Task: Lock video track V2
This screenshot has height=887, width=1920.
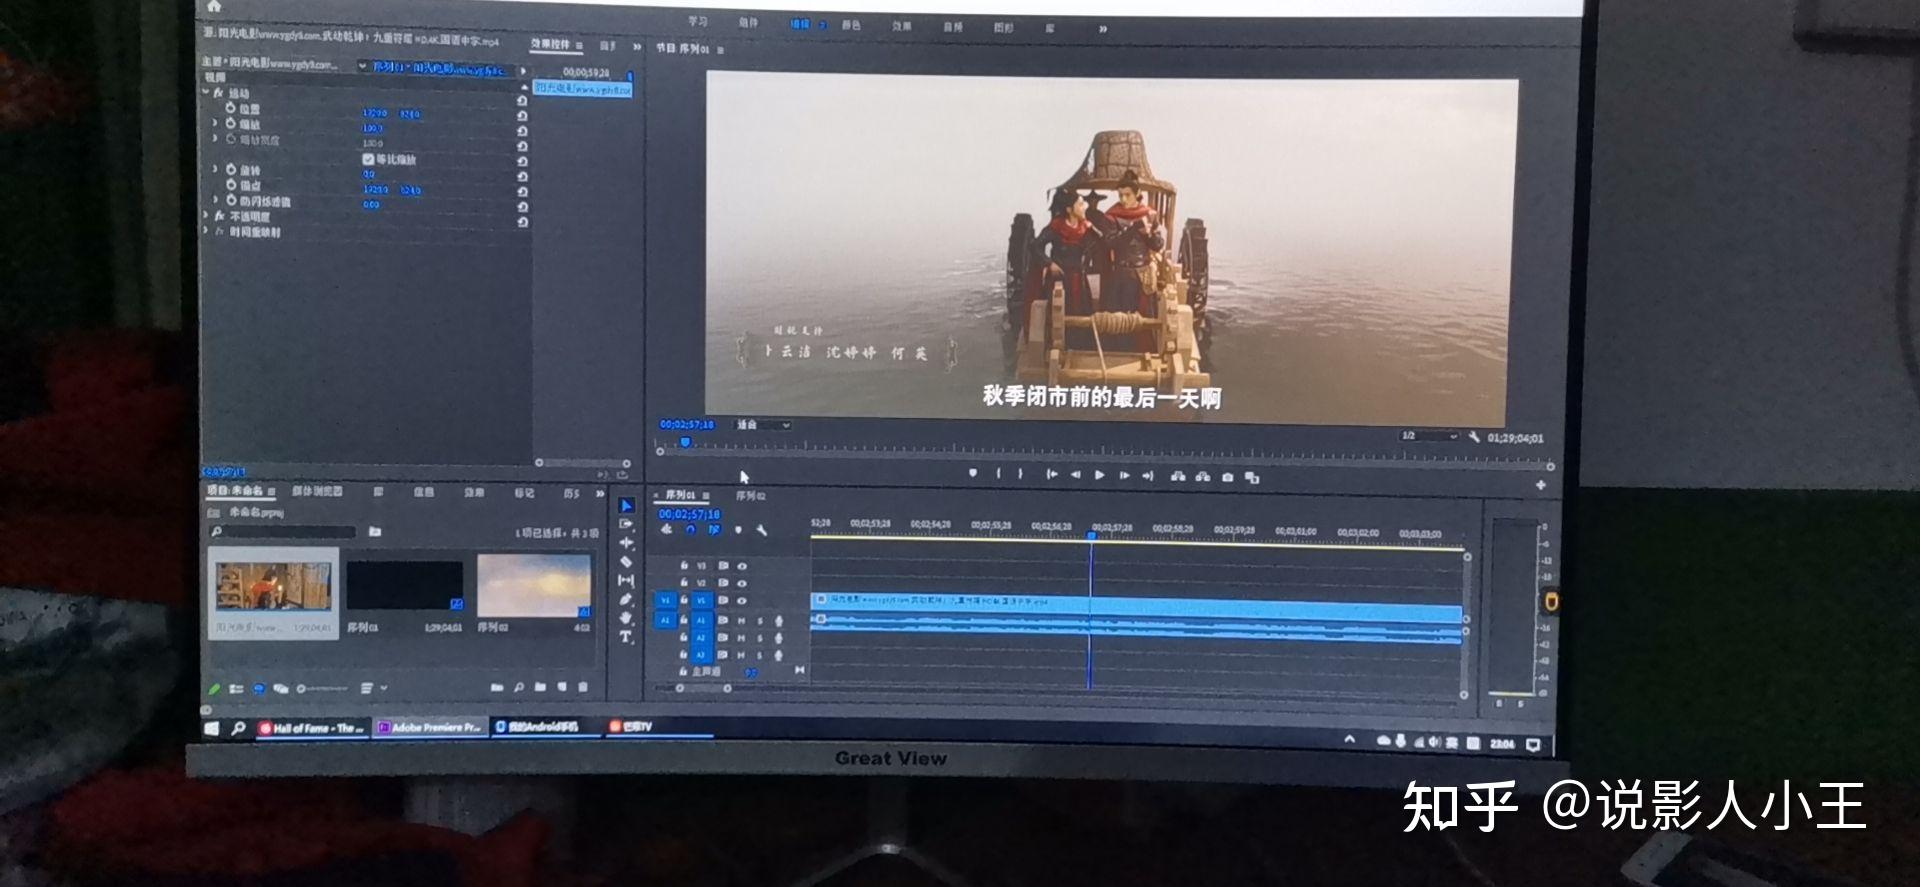Action: (684, 582)
